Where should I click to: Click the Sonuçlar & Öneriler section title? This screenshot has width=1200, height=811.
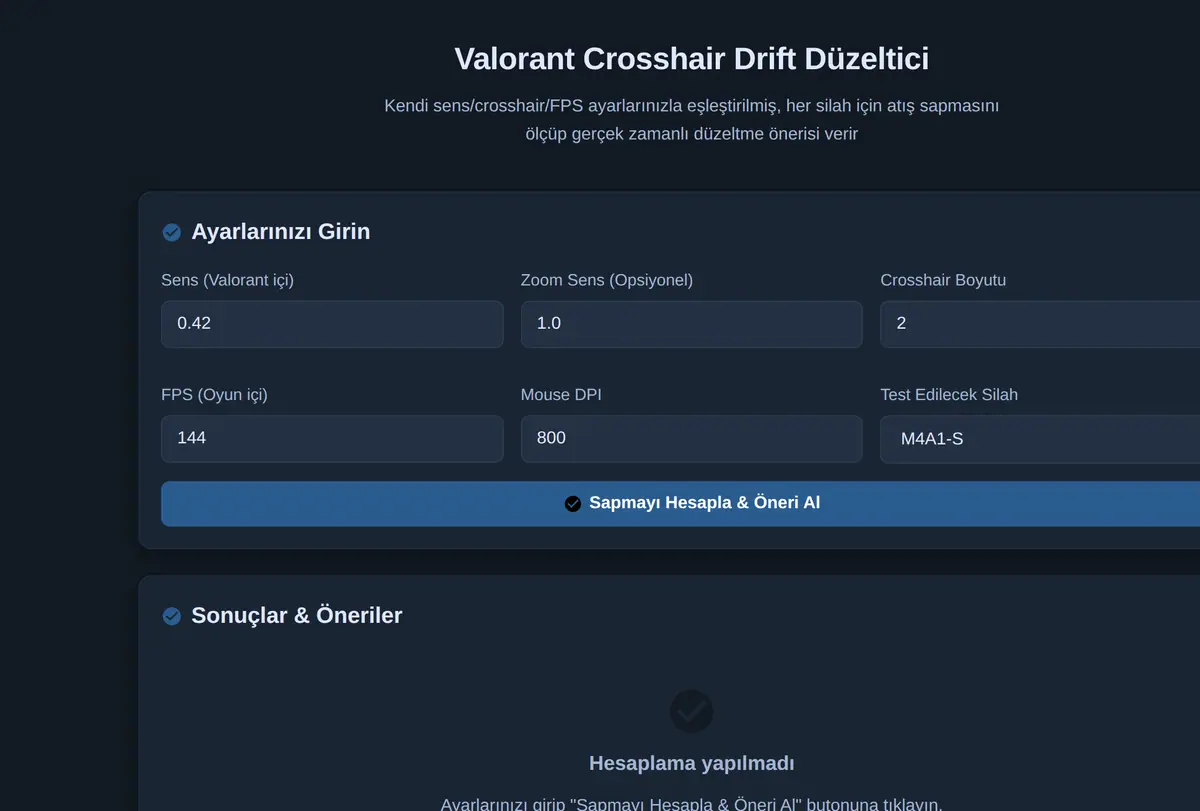(x=297, y=616)
